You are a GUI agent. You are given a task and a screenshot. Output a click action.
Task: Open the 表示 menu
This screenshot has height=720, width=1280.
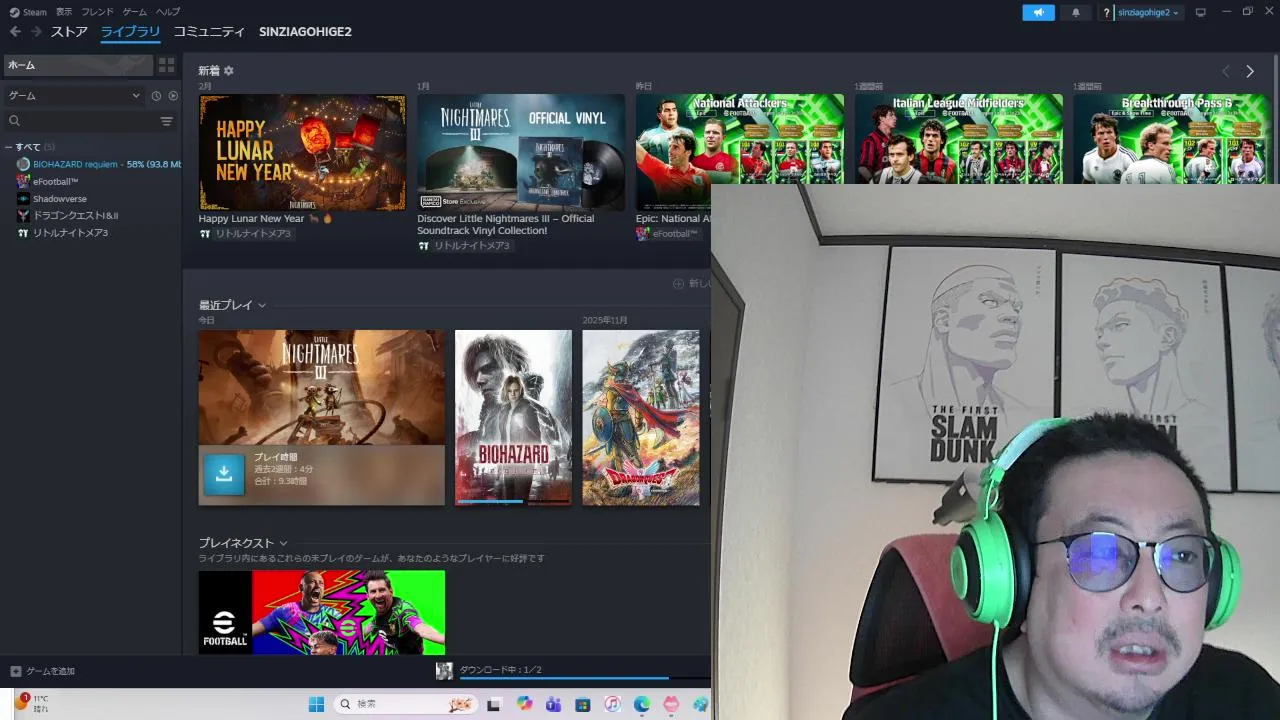(64, 12)
